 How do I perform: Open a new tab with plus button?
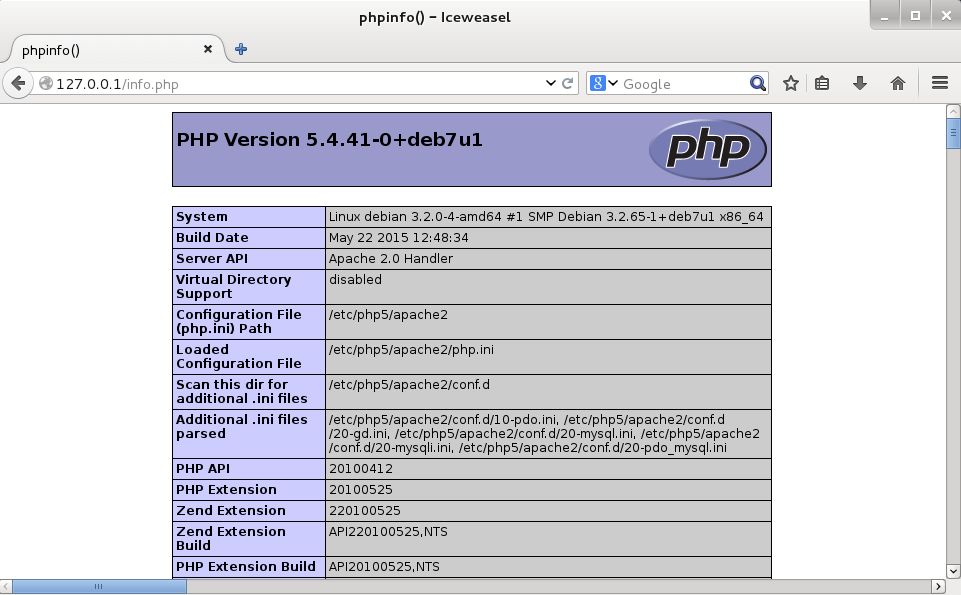tap(241, 49)
